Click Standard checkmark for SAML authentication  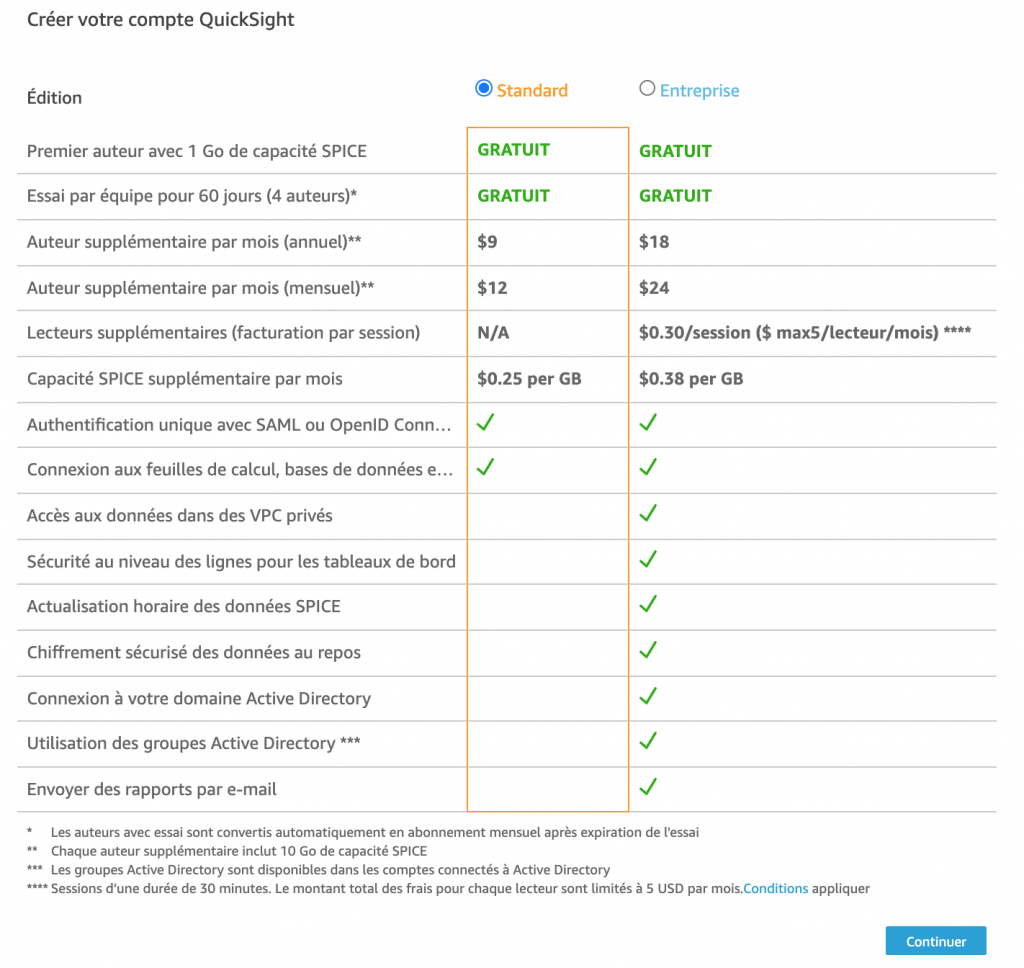(x=486, y=423)
